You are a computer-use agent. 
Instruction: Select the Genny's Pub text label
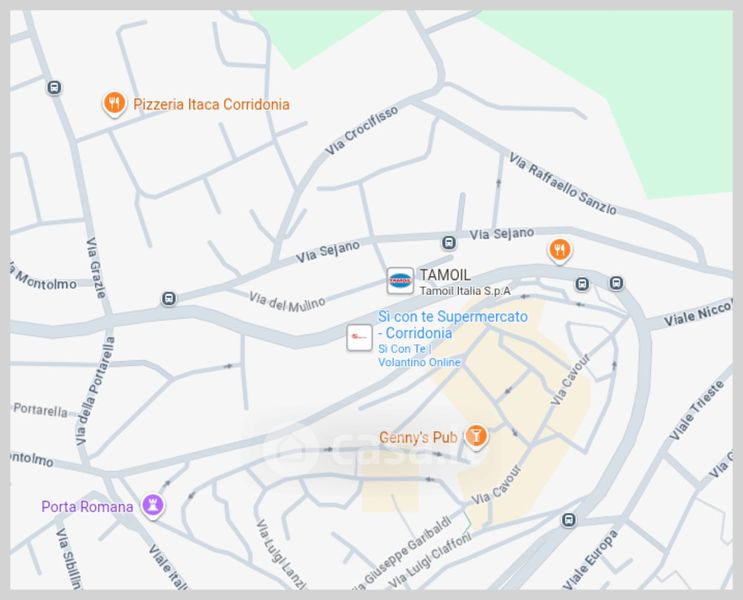418,437
